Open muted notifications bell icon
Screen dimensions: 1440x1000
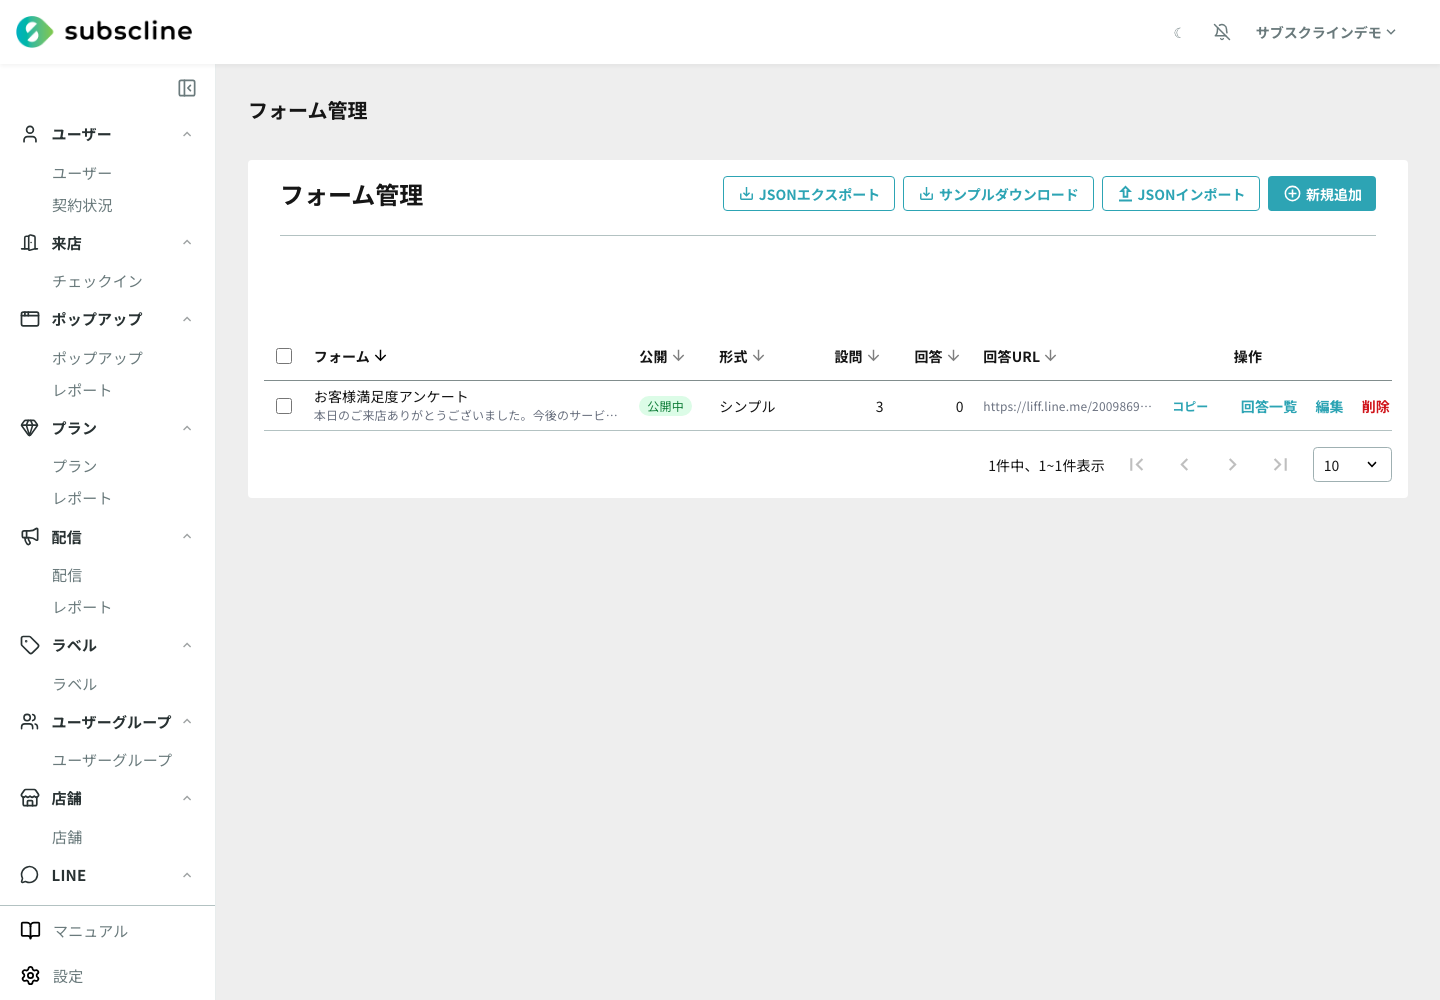point(1222,32)
